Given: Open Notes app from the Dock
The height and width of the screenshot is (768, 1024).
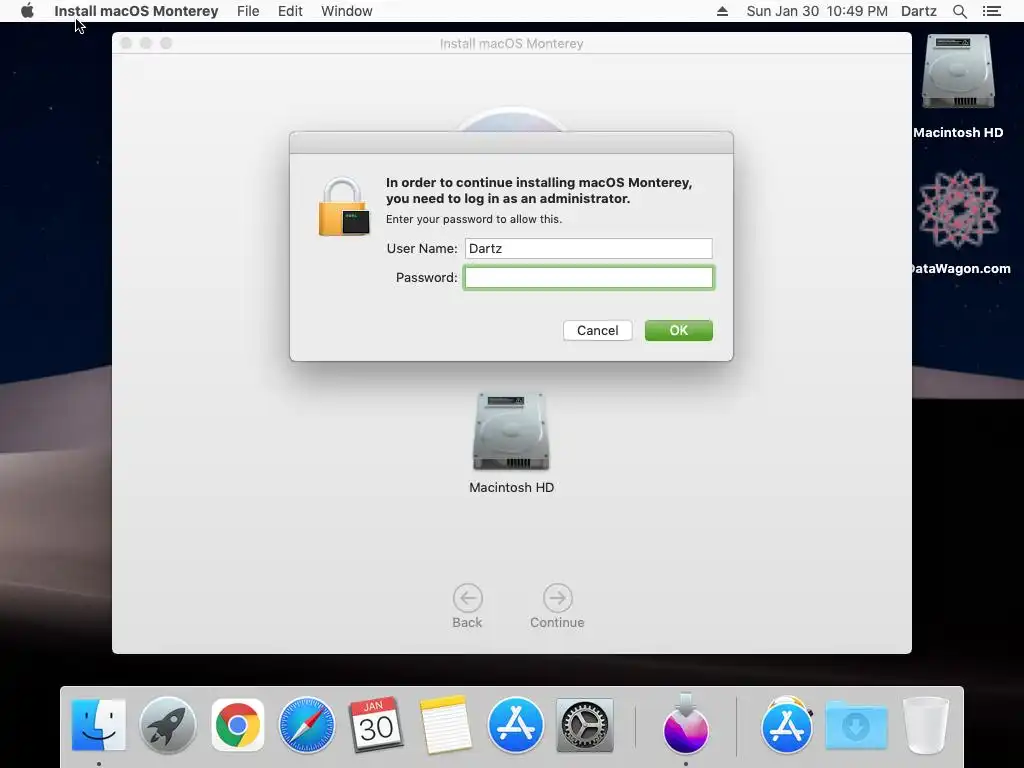Looking at the screenshot, I should pos(445,725).
